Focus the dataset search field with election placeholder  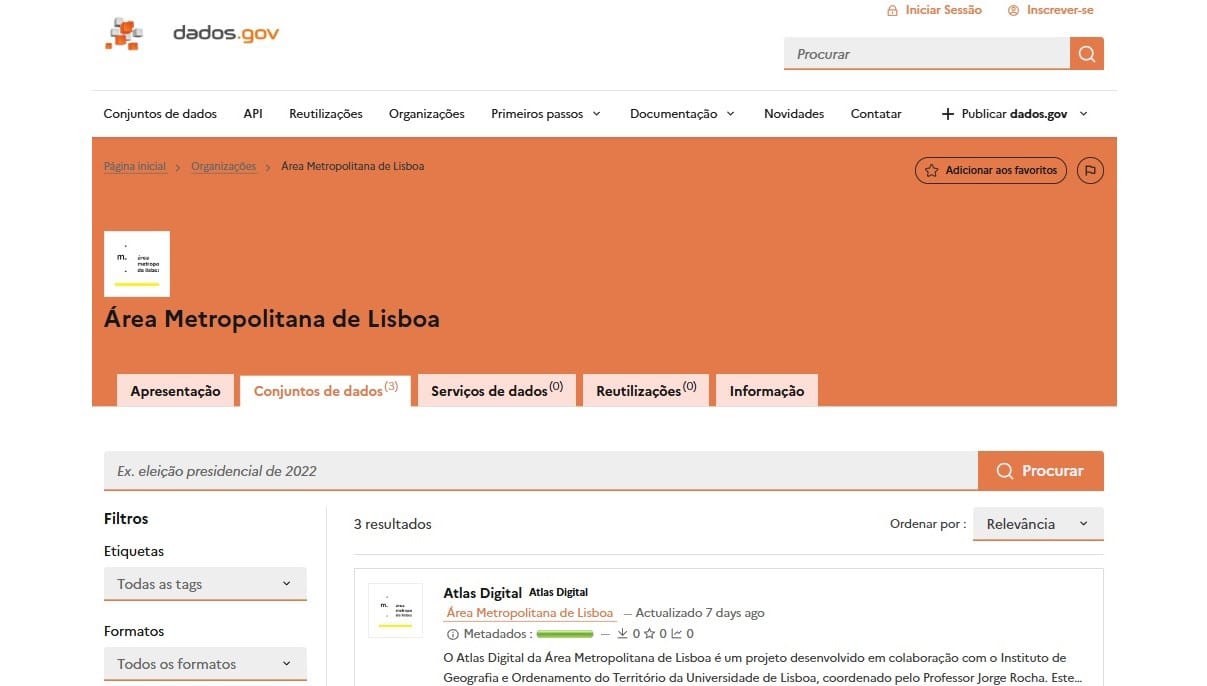click(x=541, y=471)
